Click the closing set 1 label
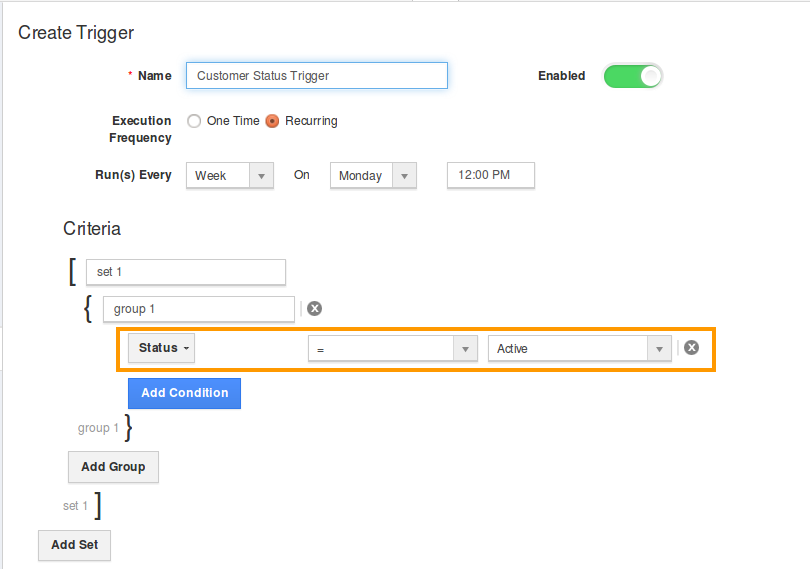This screenshot has width=810, height=569. [x=75, y=506]
